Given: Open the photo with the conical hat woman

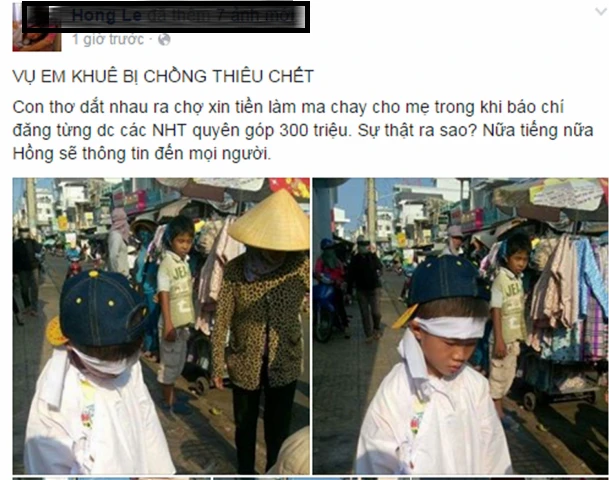Looking at the screenshot, I should 161,326.
